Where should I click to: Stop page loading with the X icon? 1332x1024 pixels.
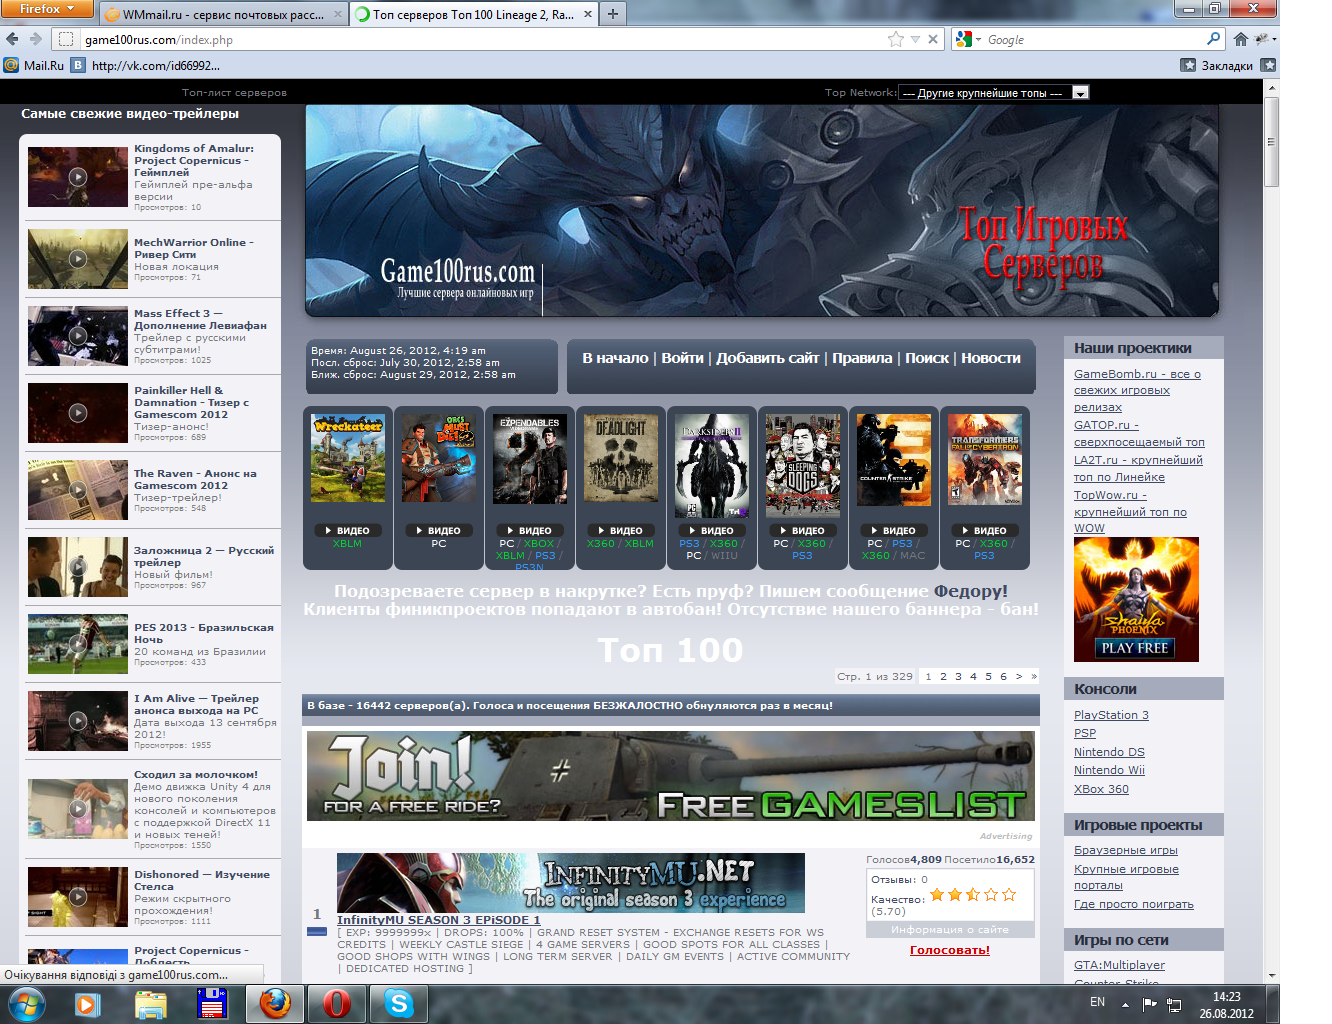click(x=933, y=39)
